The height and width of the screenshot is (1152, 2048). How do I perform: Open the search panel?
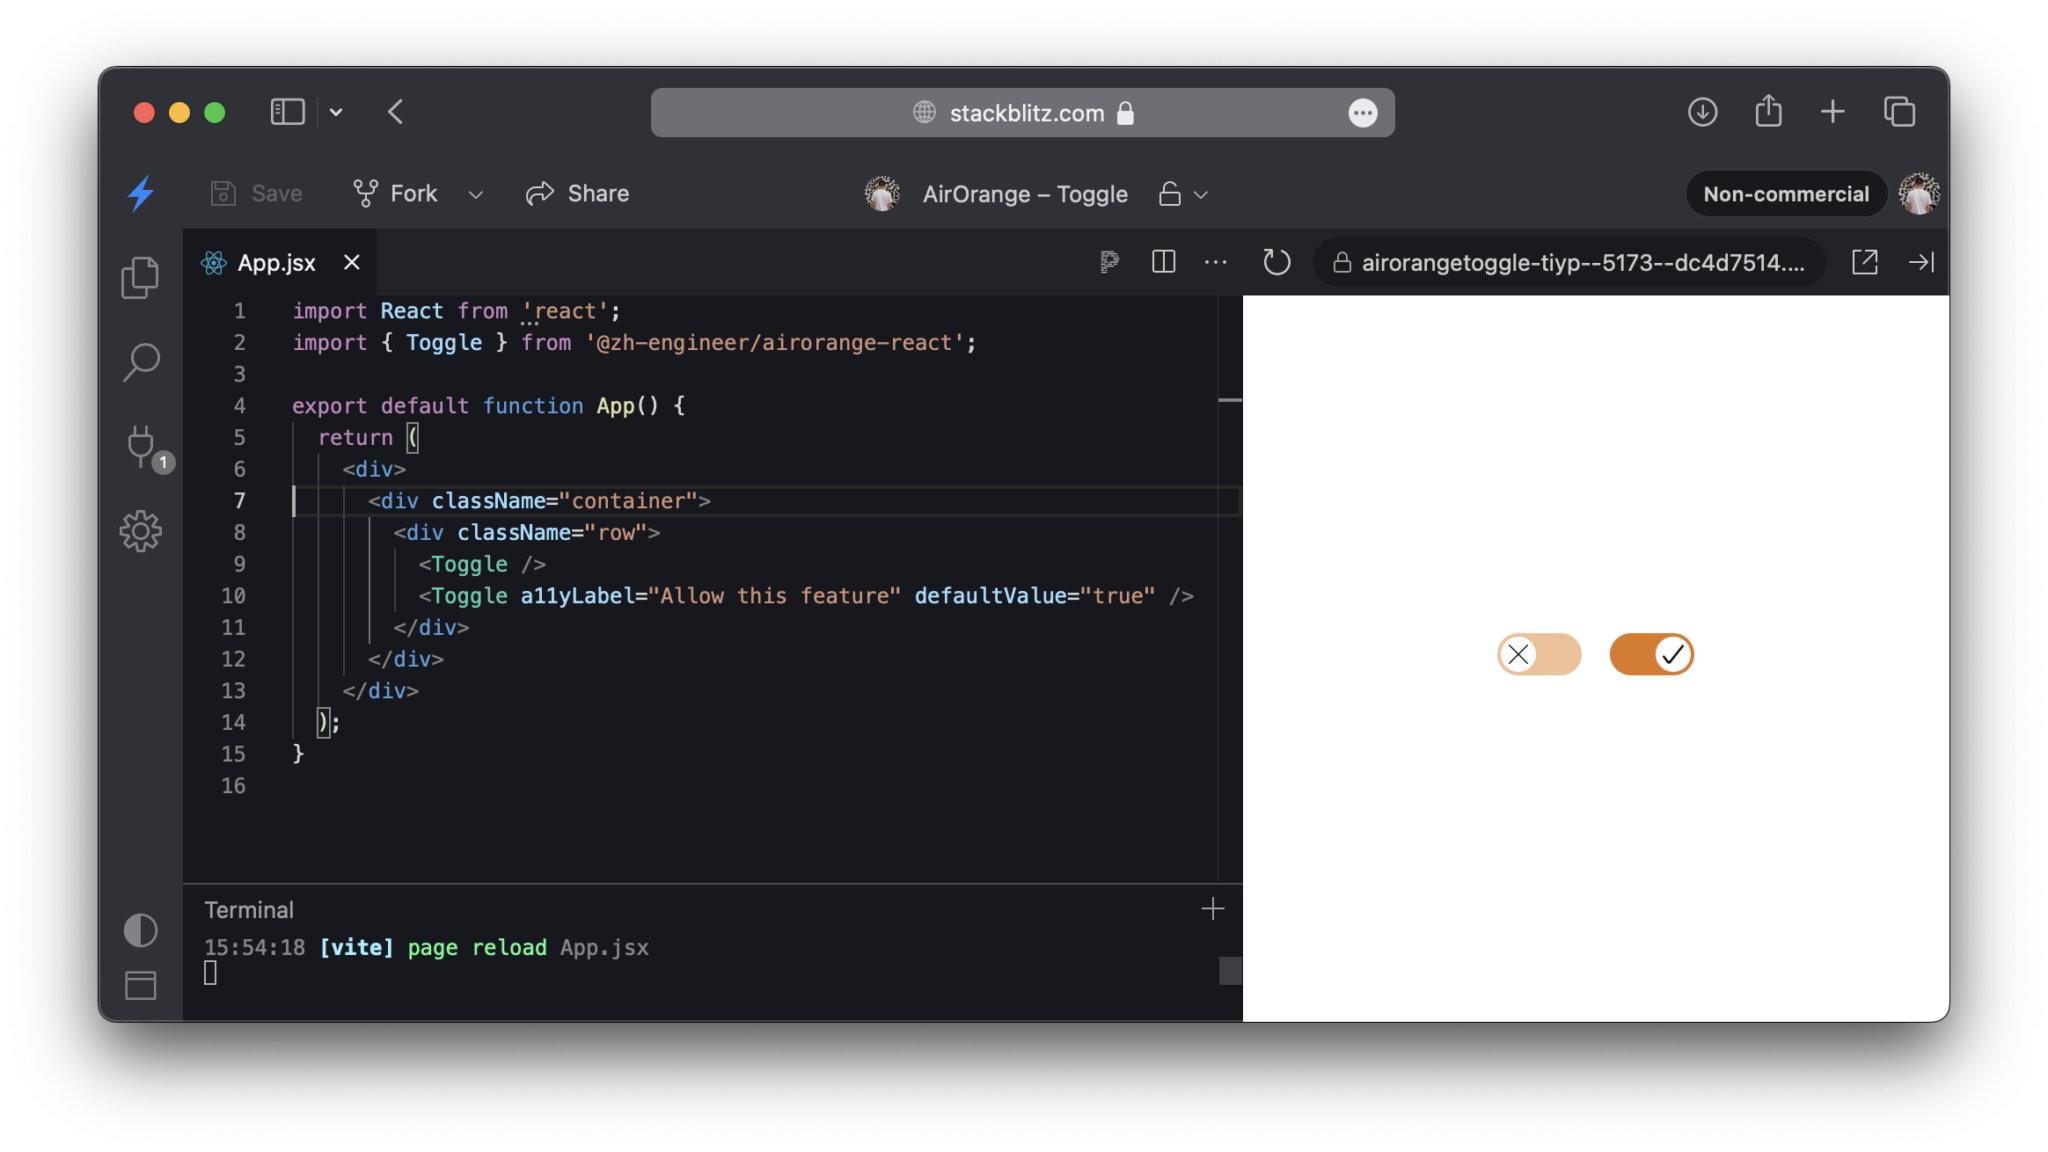click(x=140, y=362)
